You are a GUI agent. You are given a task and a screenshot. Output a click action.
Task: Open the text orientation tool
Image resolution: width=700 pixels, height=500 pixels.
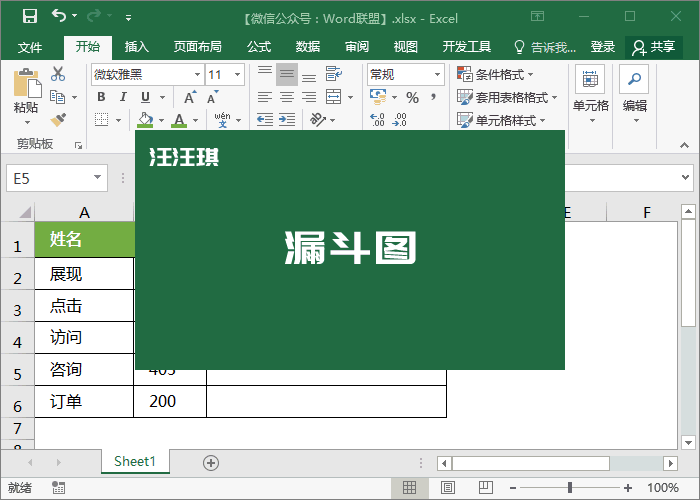(x=318, y=120)
